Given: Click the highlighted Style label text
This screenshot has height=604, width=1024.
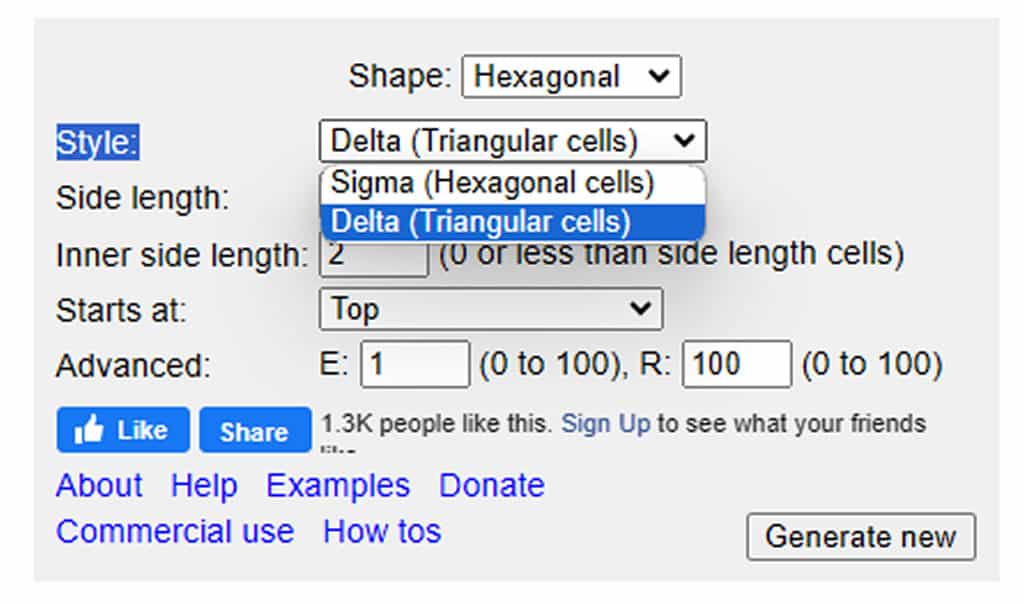Looking at the screenshot, I should coord(97,142).
